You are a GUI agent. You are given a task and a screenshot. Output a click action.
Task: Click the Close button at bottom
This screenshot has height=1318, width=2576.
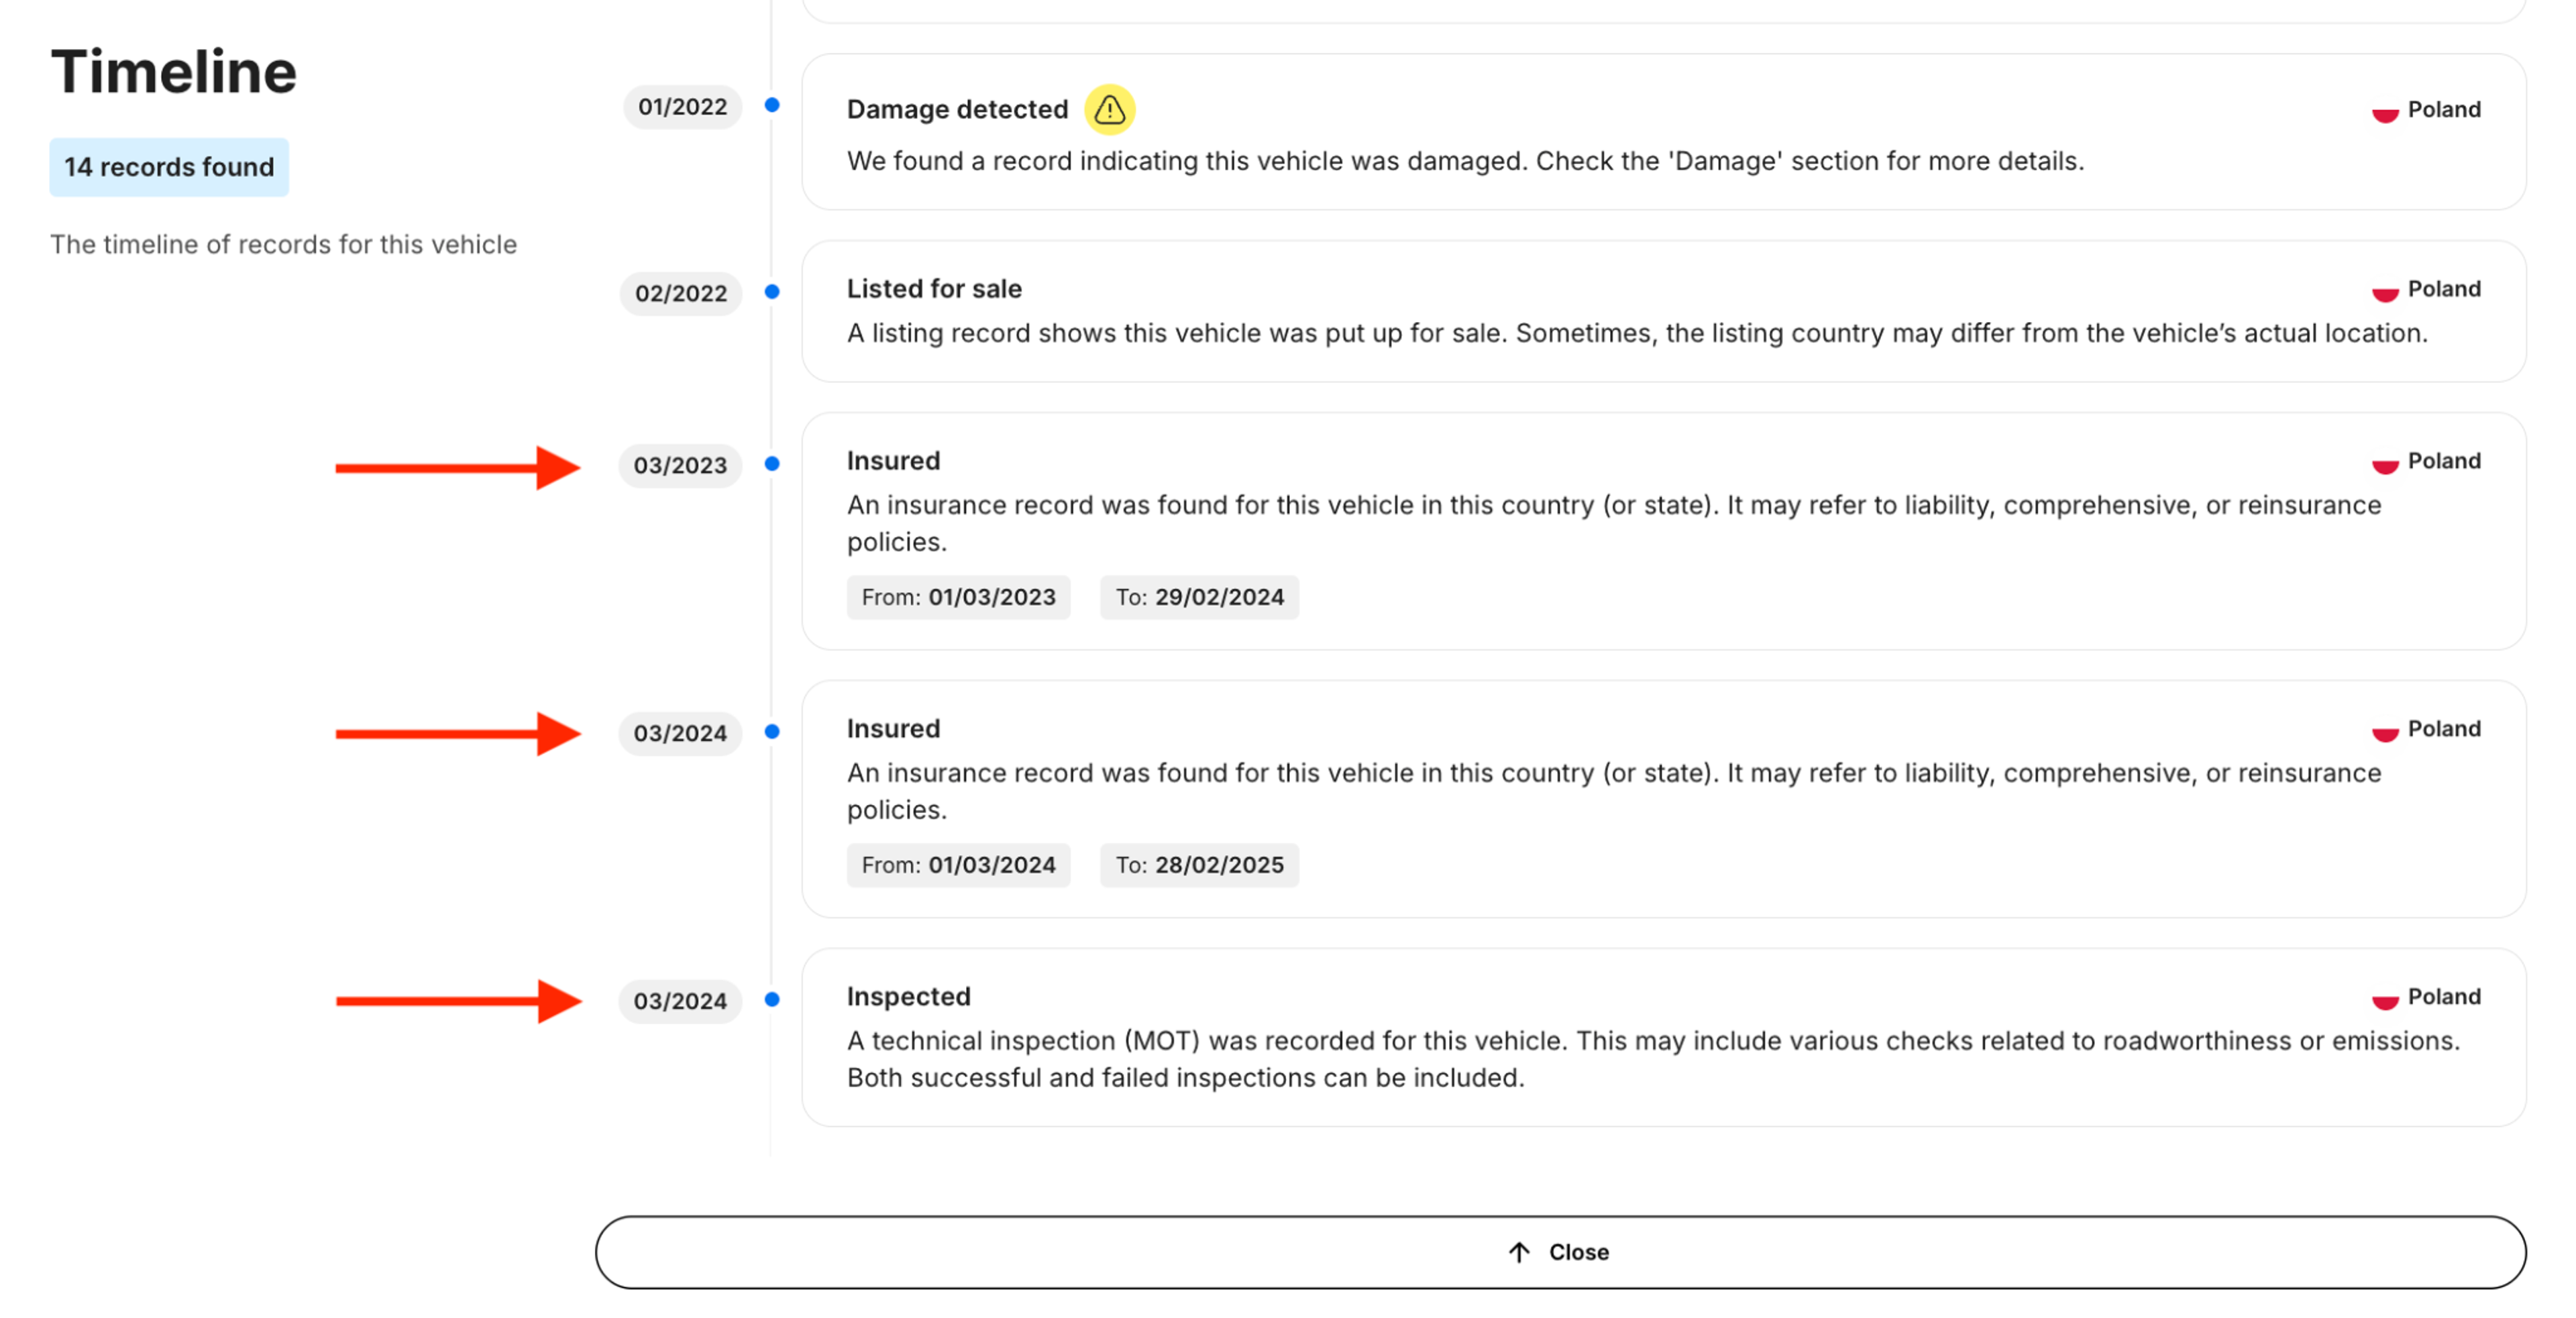coord(1560,1252)
